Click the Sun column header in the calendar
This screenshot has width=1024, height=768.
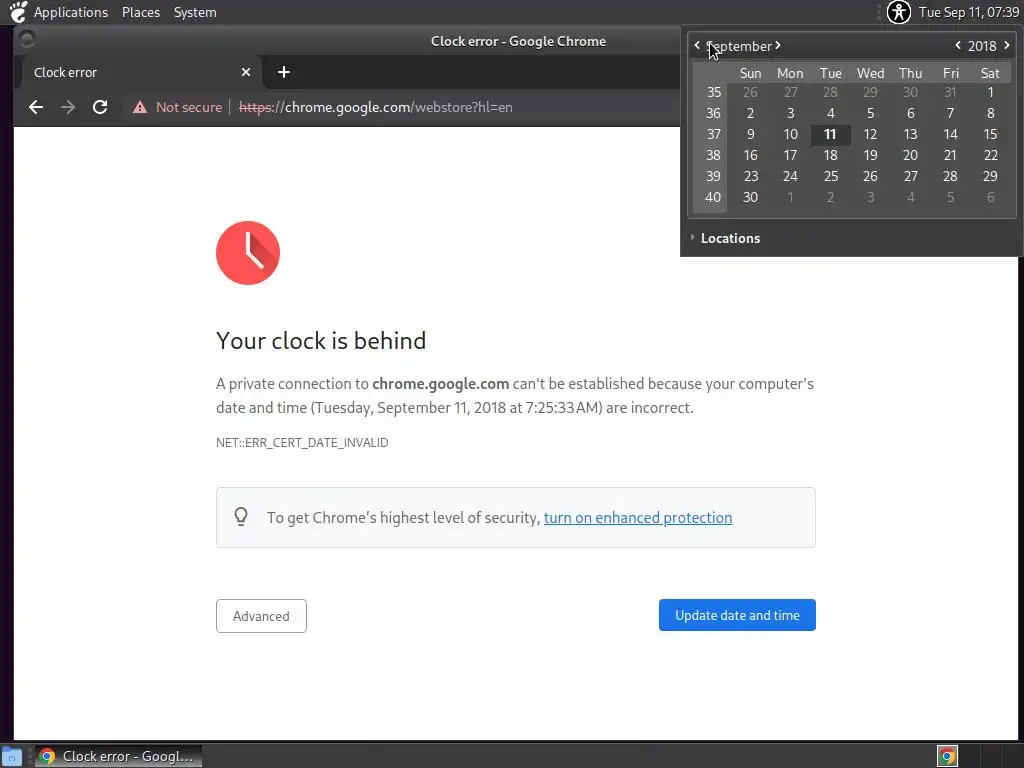tap(750, 73)
